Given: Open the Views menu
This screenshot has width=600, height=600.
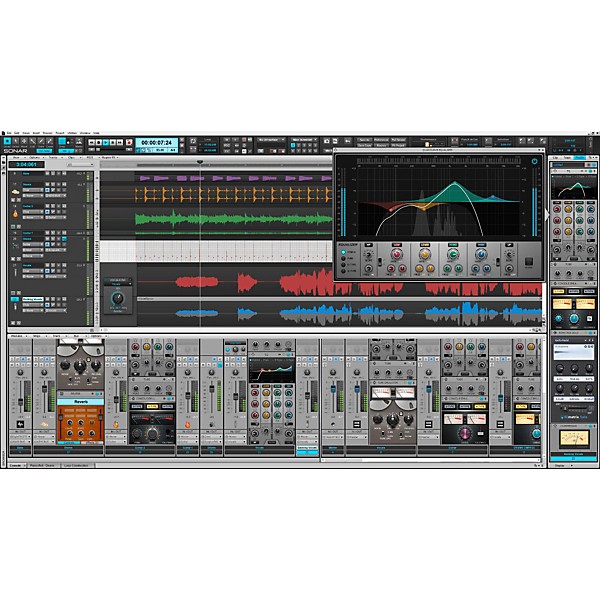Looking at the screenshot, I should pos(26,133).
